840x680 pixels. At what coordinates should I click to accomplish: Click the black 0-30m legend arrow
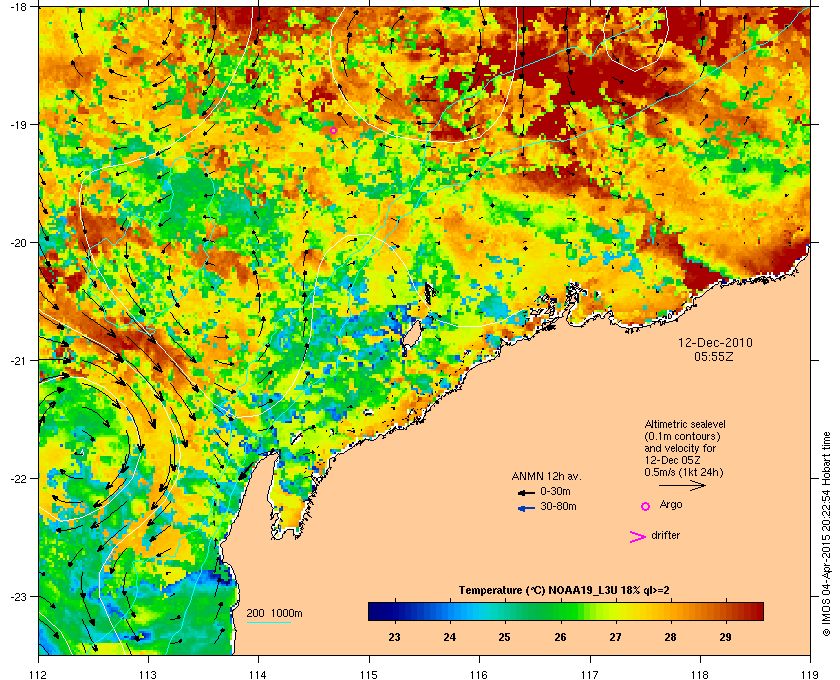click(526, 492)
